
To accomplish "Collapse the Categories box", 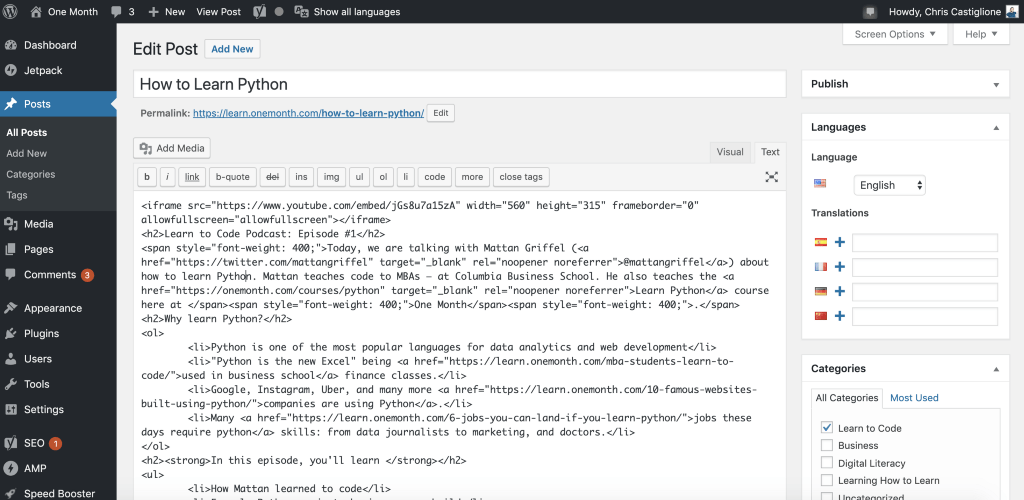I will coord(996,369).
